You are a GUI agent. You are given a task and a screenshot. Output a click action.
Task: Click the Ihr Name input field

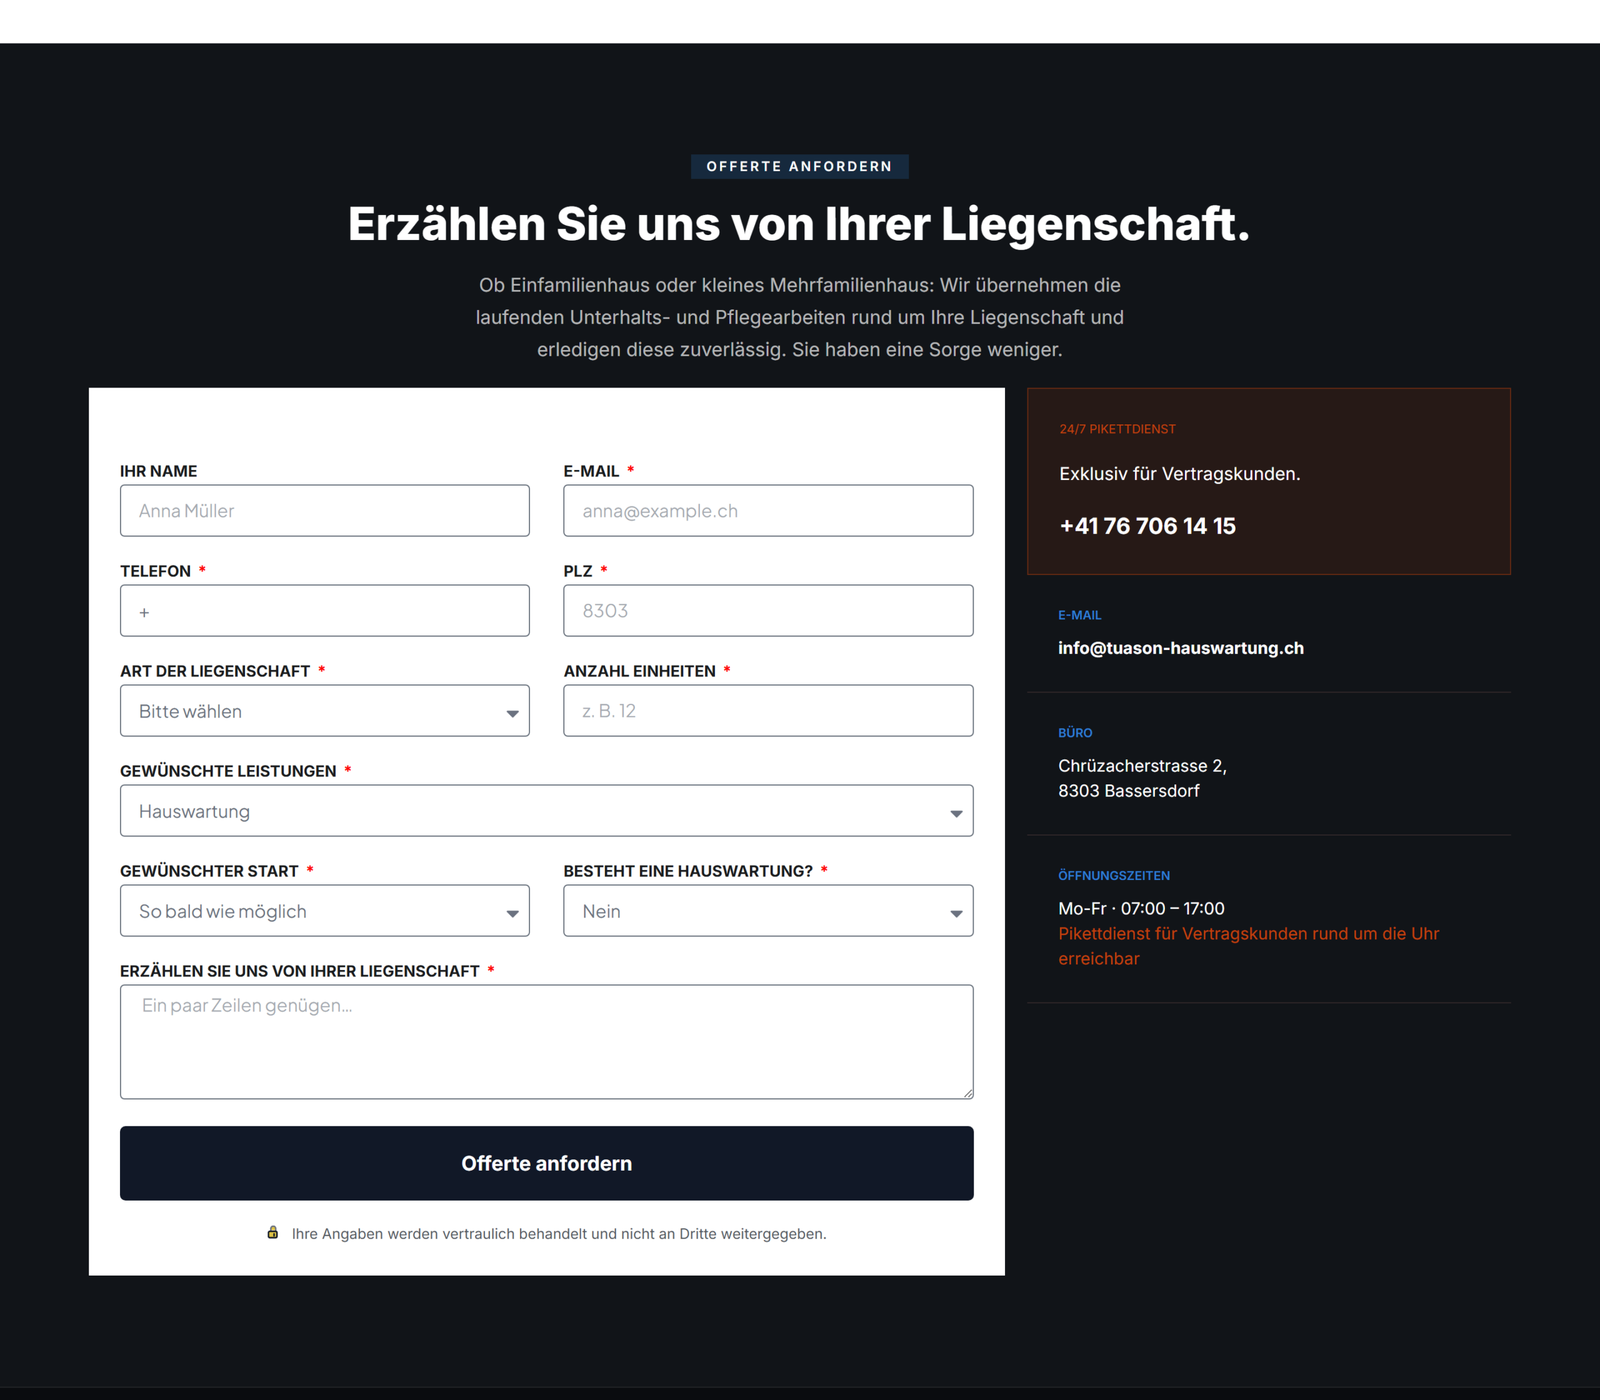pyautogui.click(x=325, y=511)
